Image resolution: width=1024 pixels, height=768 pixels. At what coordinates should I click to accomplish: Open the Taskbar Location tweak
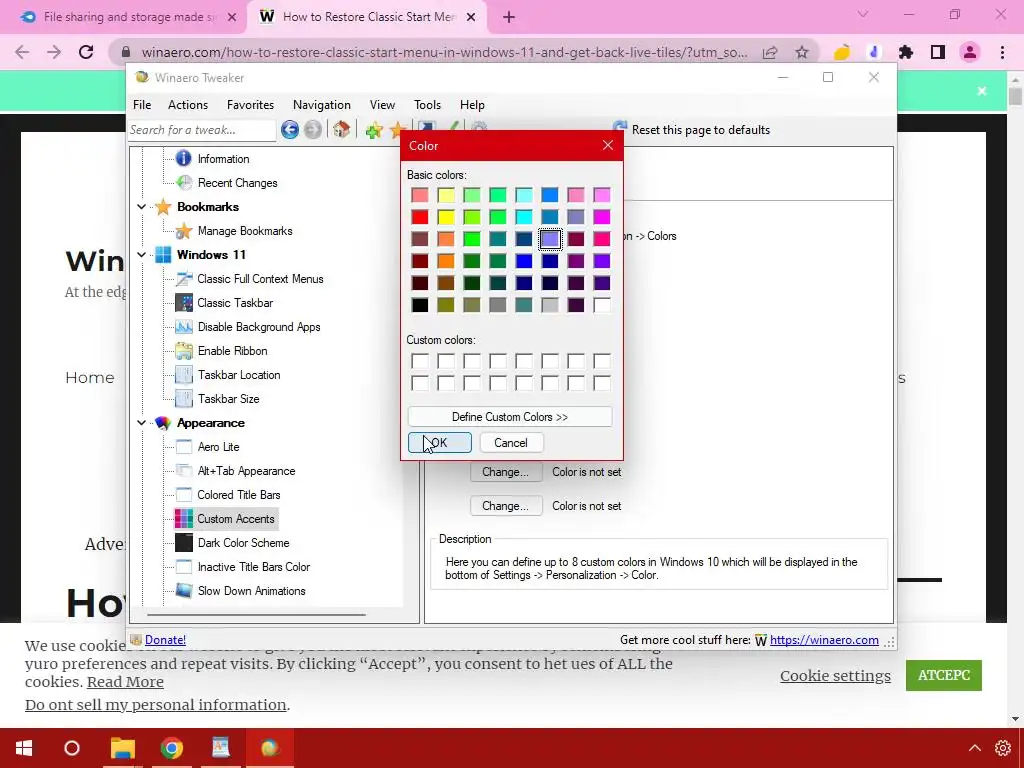tap(239, 375)
